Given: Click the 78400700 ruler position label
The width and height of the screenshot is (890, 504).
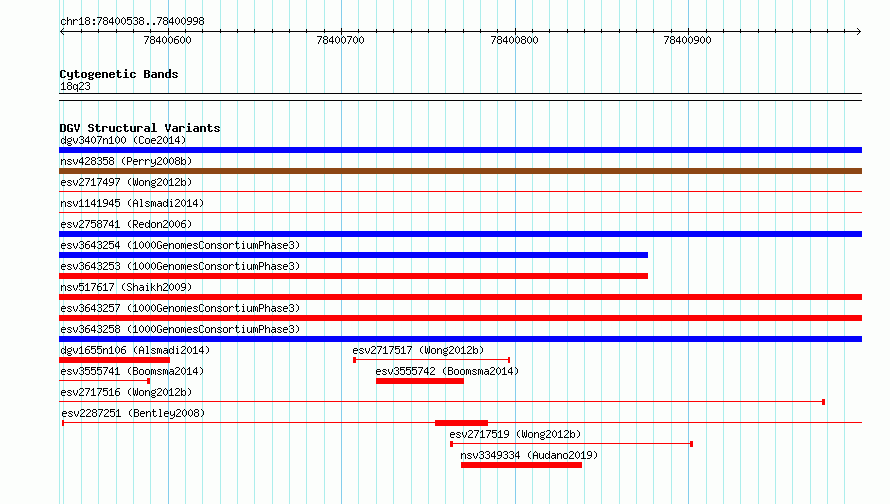Looking at the screenshot, I should (341, 40).
